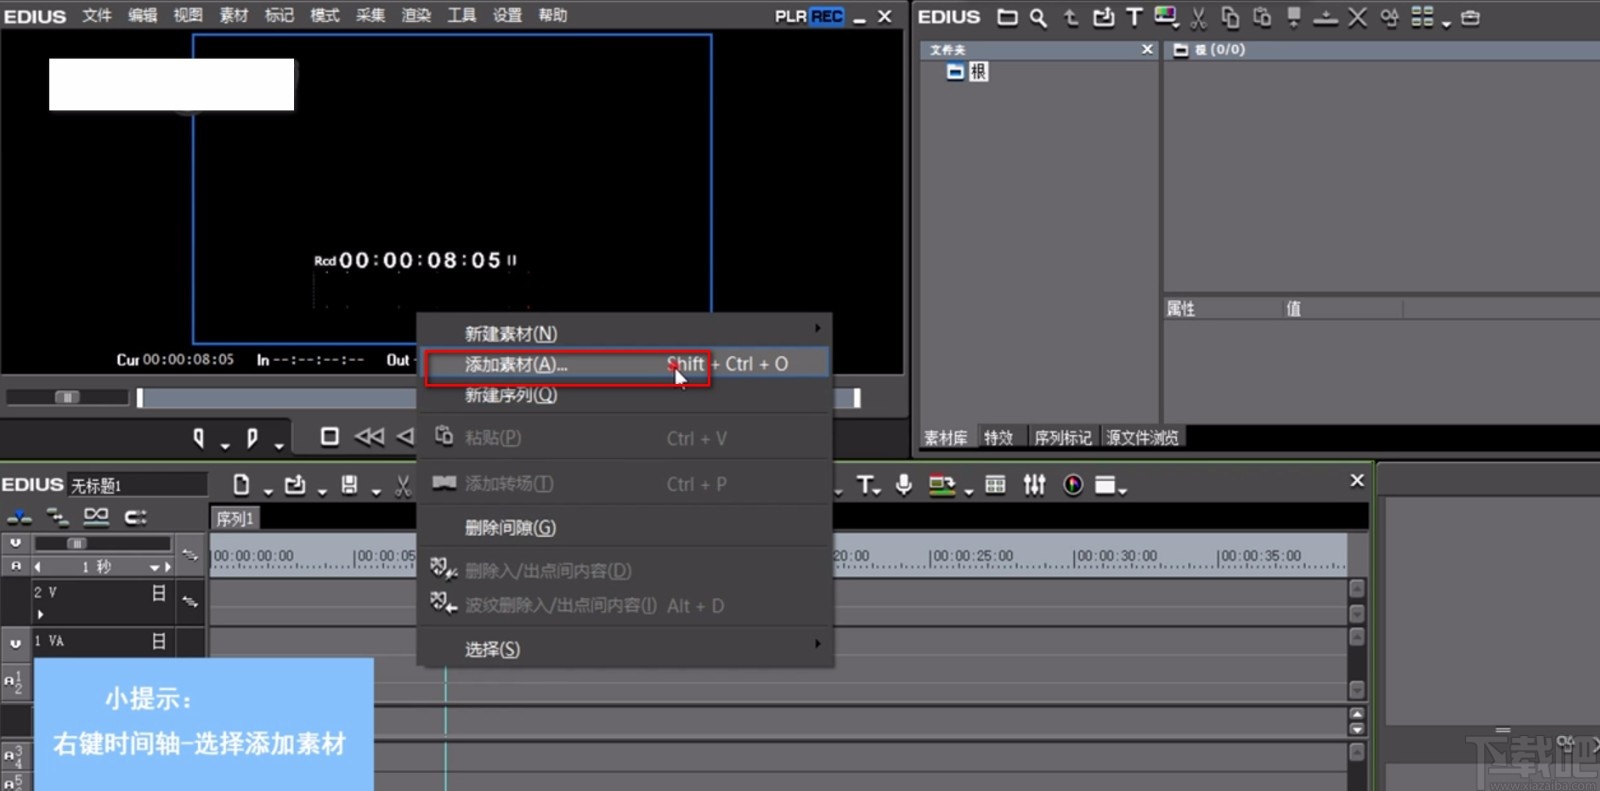Select 添加素材(A)... from the context menu

[x=516, y=365]
